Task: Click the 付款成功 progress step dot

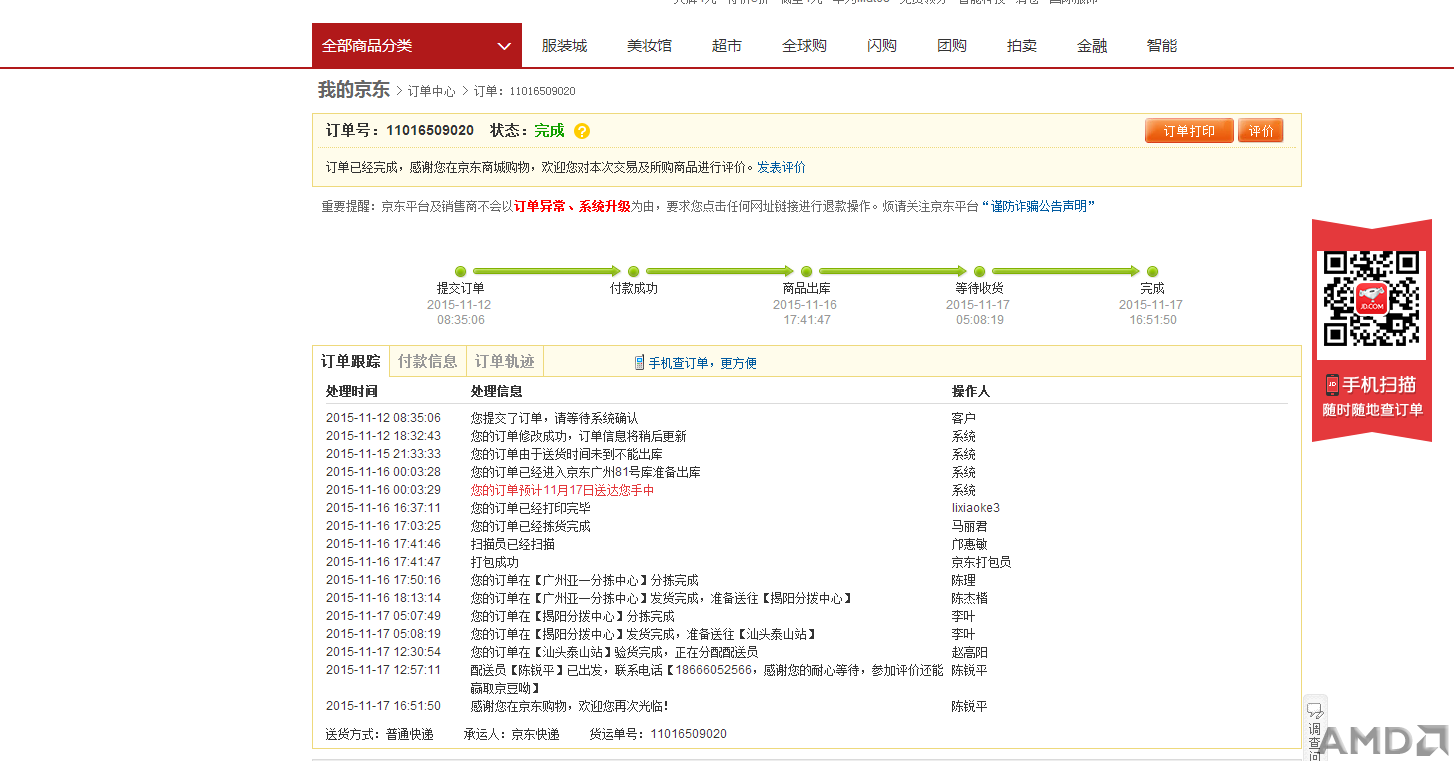Action: click(633, 271)
